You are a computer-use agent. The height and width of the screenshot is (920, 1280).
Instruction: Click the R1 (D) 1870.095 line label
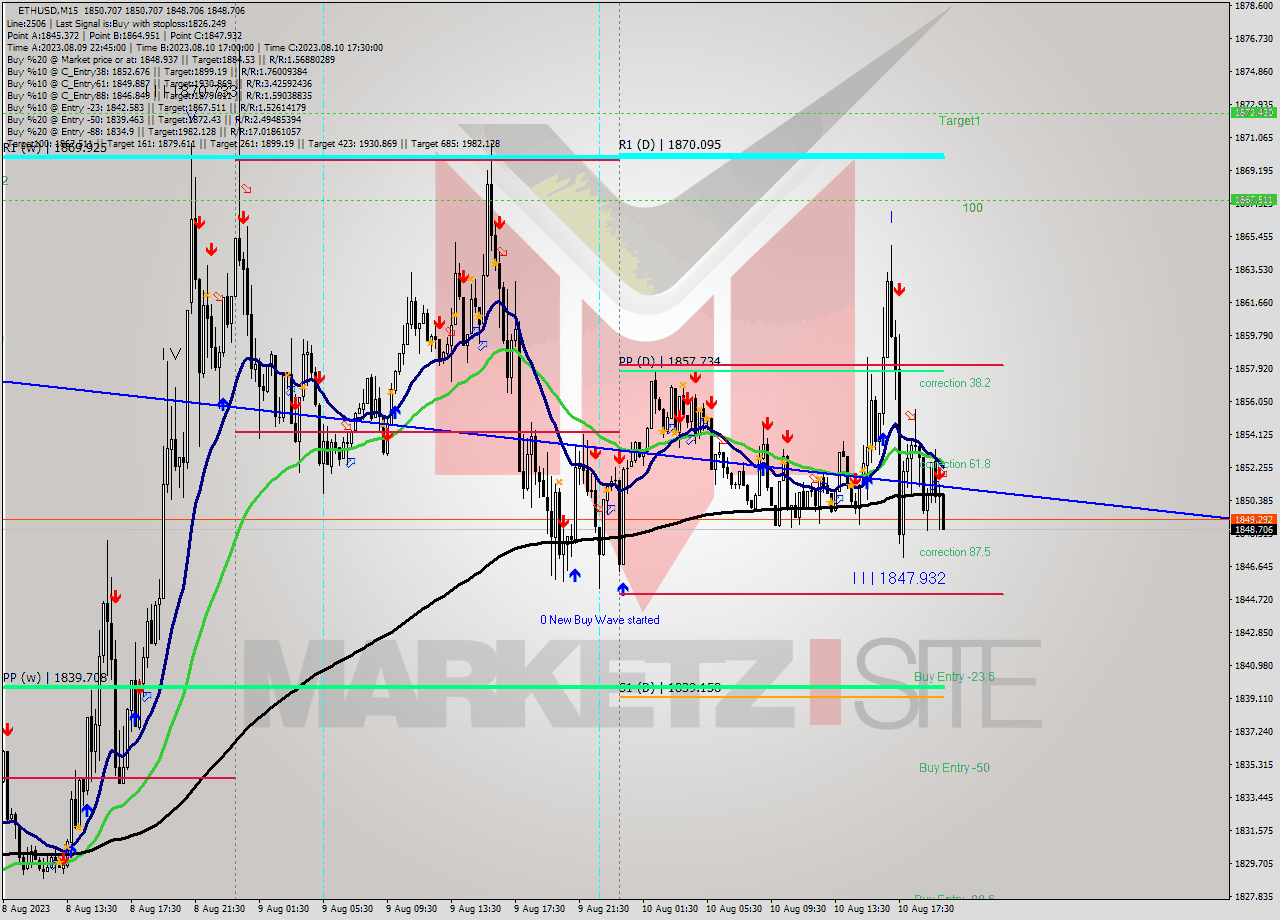668,145
